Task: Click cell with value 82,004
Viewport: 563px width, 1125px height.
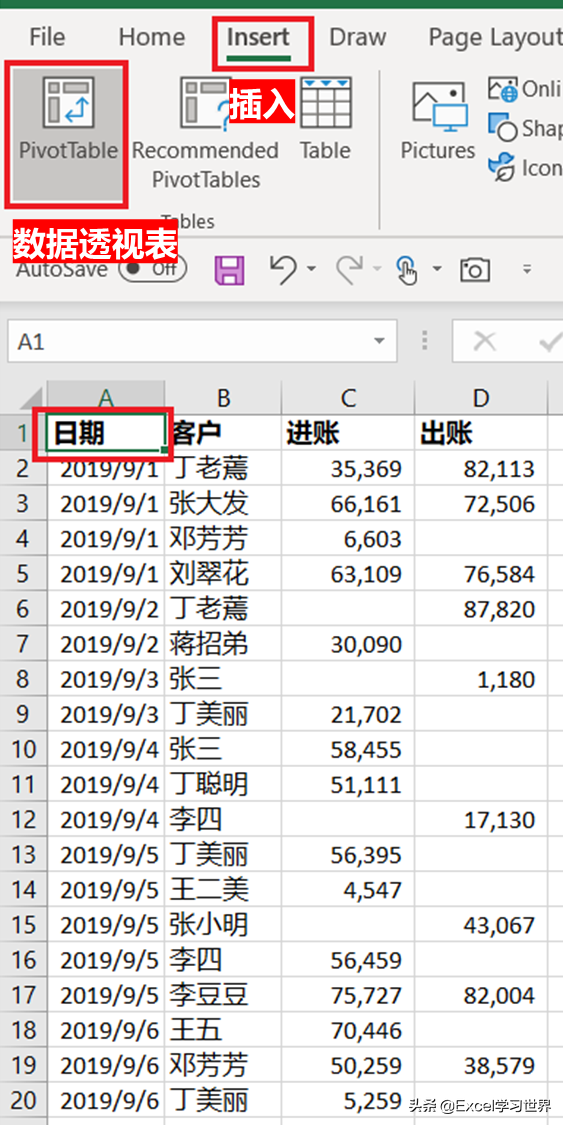Action: tap(481, 996)
